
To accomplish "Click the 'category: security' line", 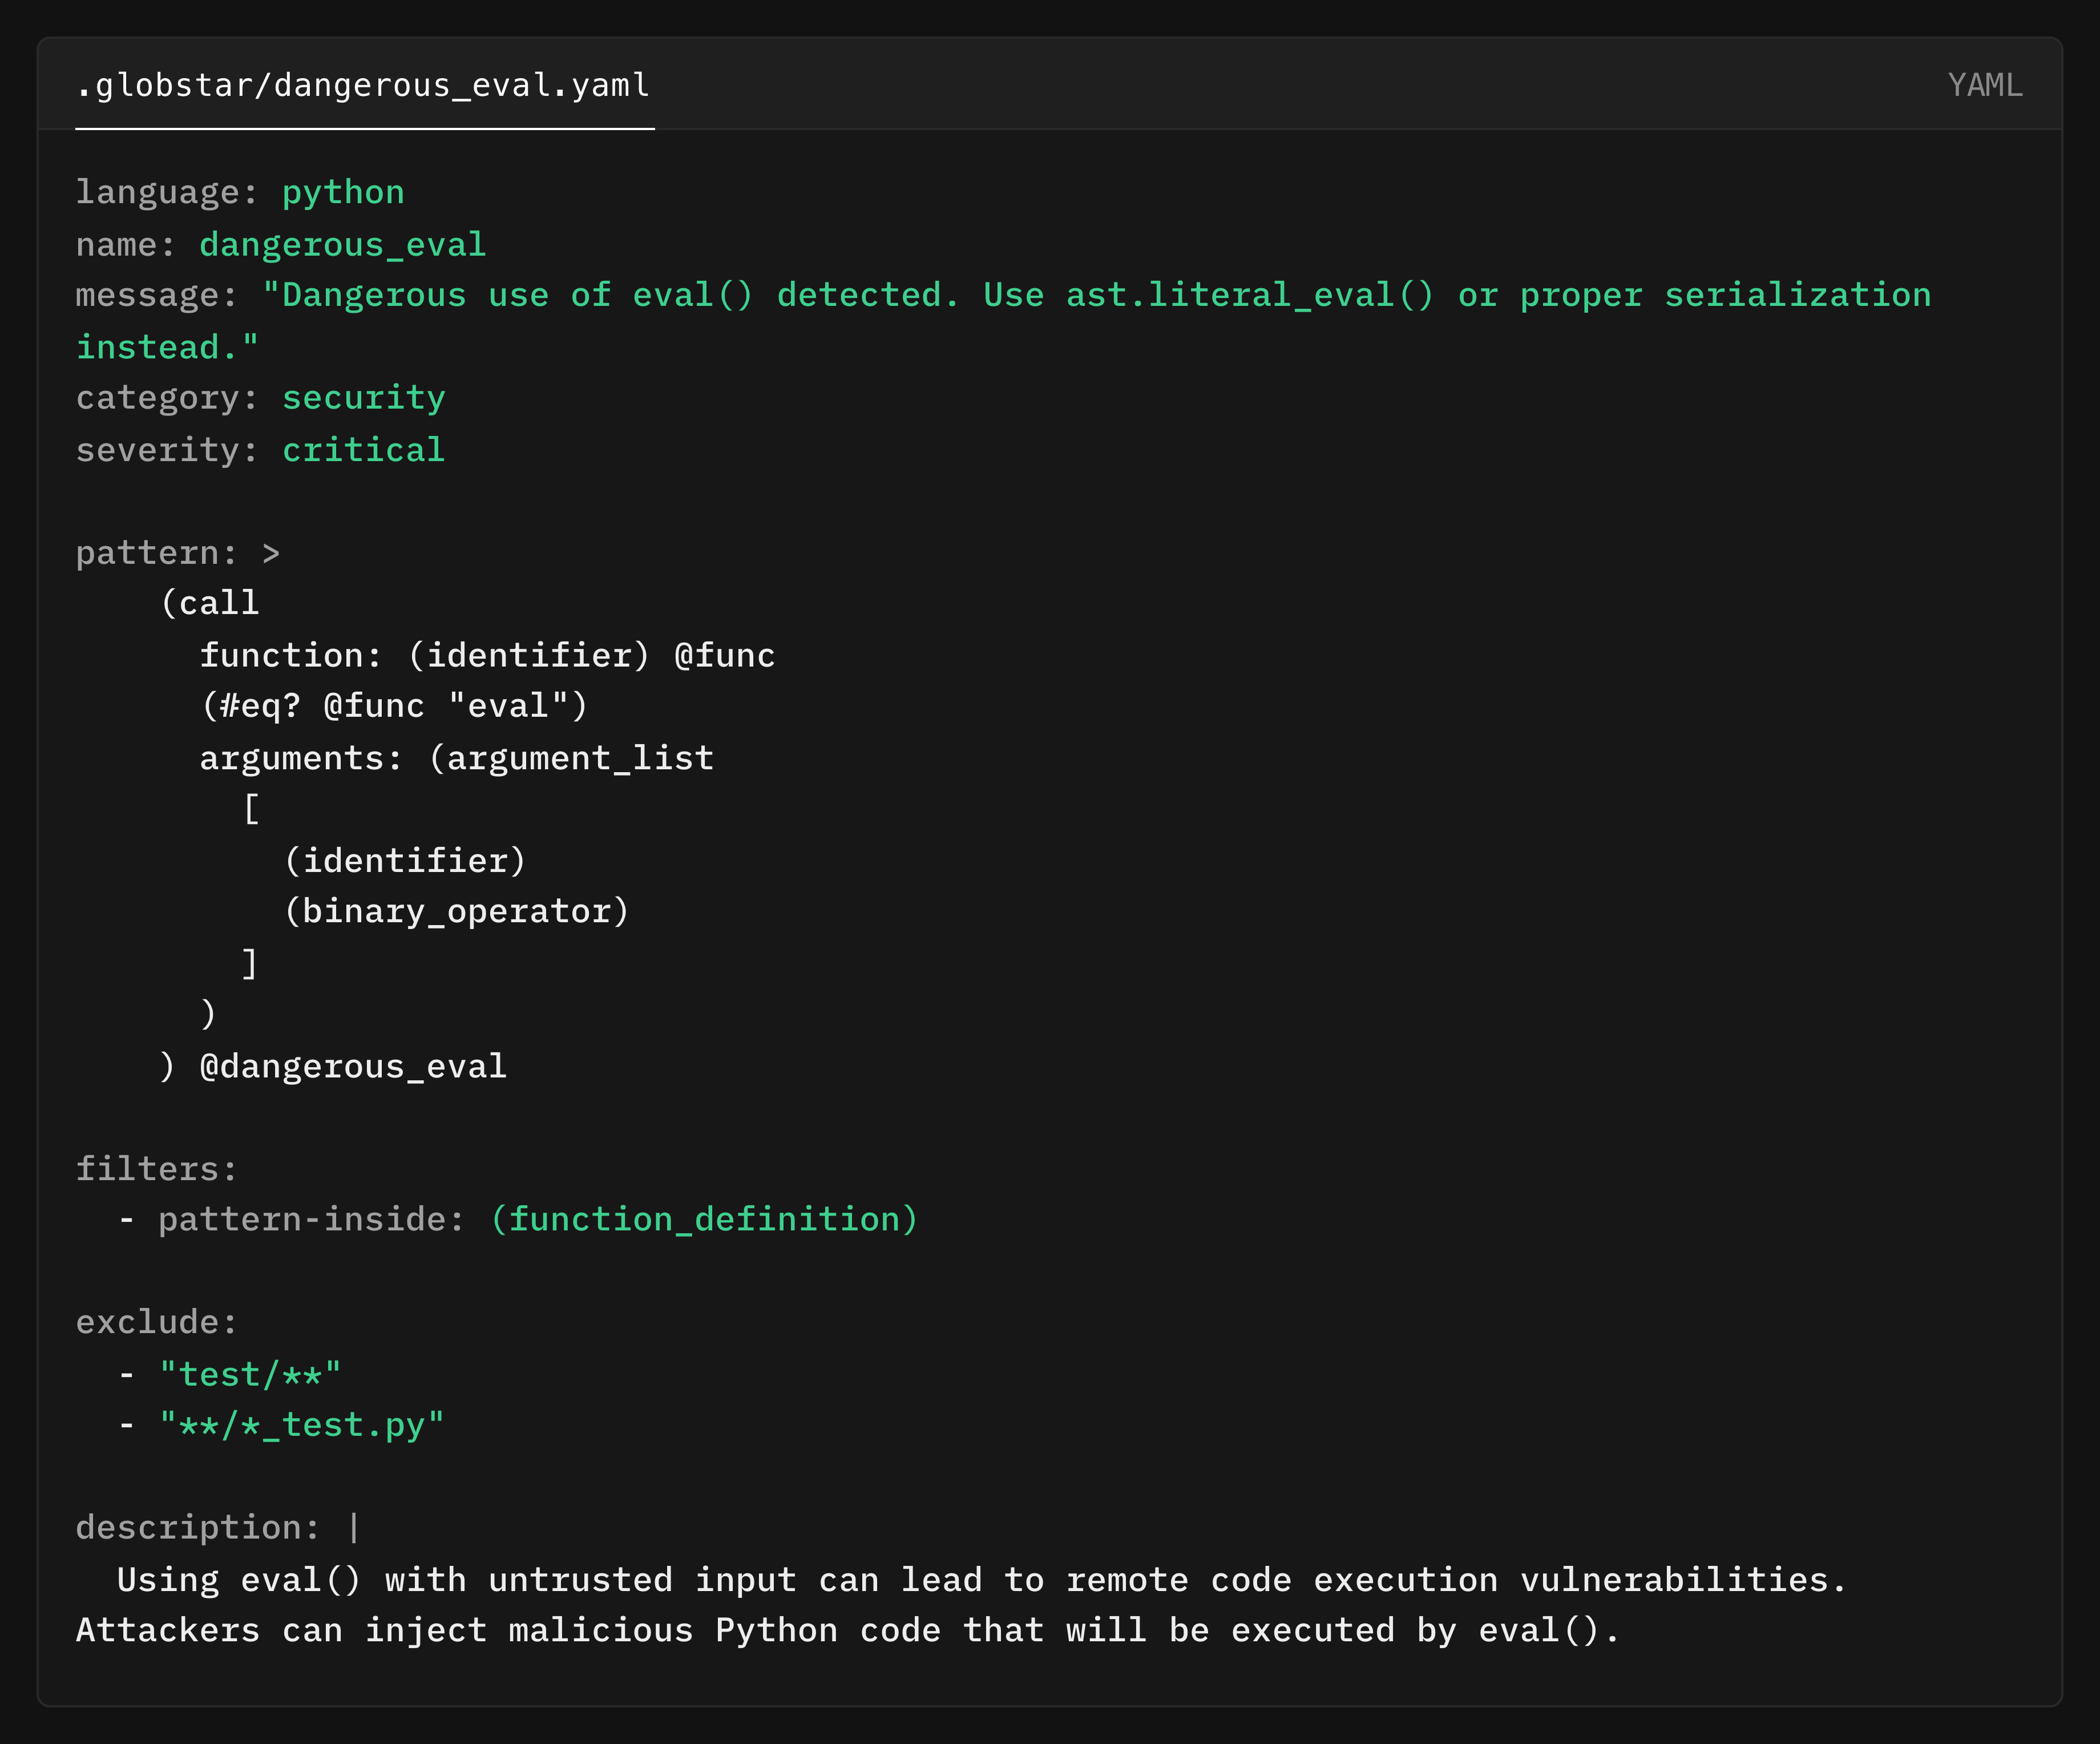I will [260, 398].
